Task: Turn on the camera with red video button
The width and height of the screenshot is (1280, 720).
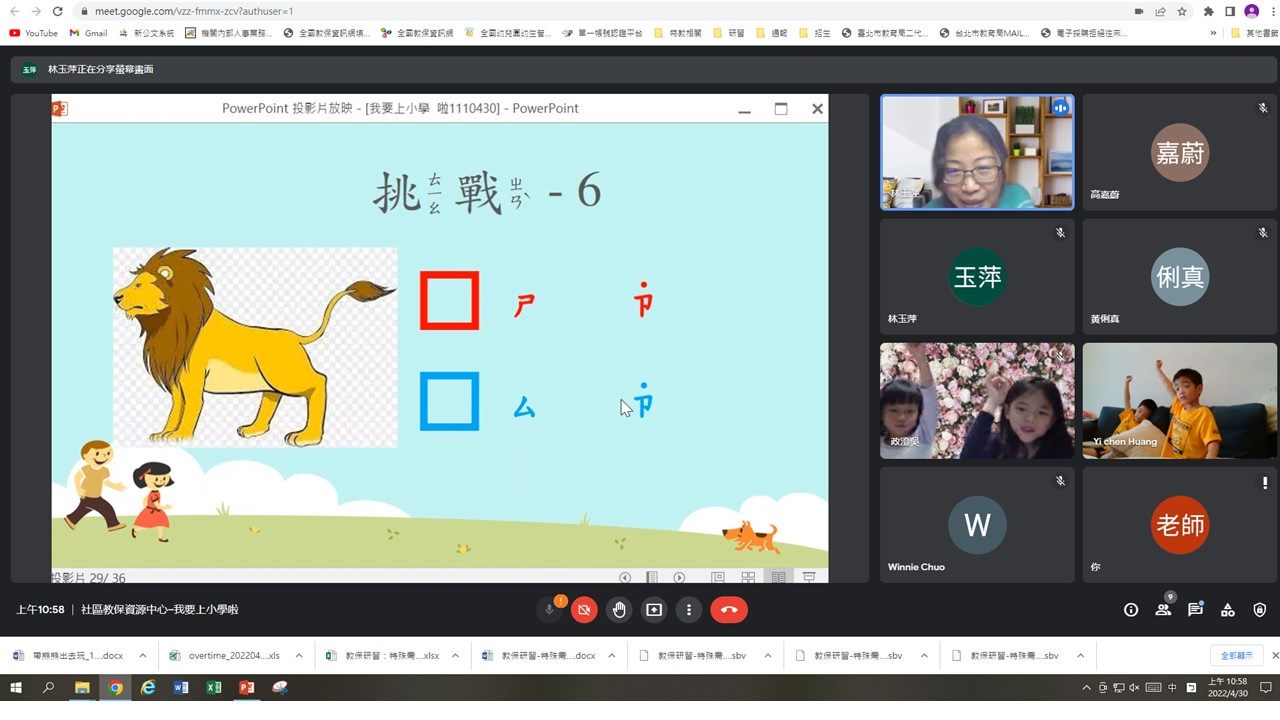Action: pyautogui.click(x=584, y=610)
